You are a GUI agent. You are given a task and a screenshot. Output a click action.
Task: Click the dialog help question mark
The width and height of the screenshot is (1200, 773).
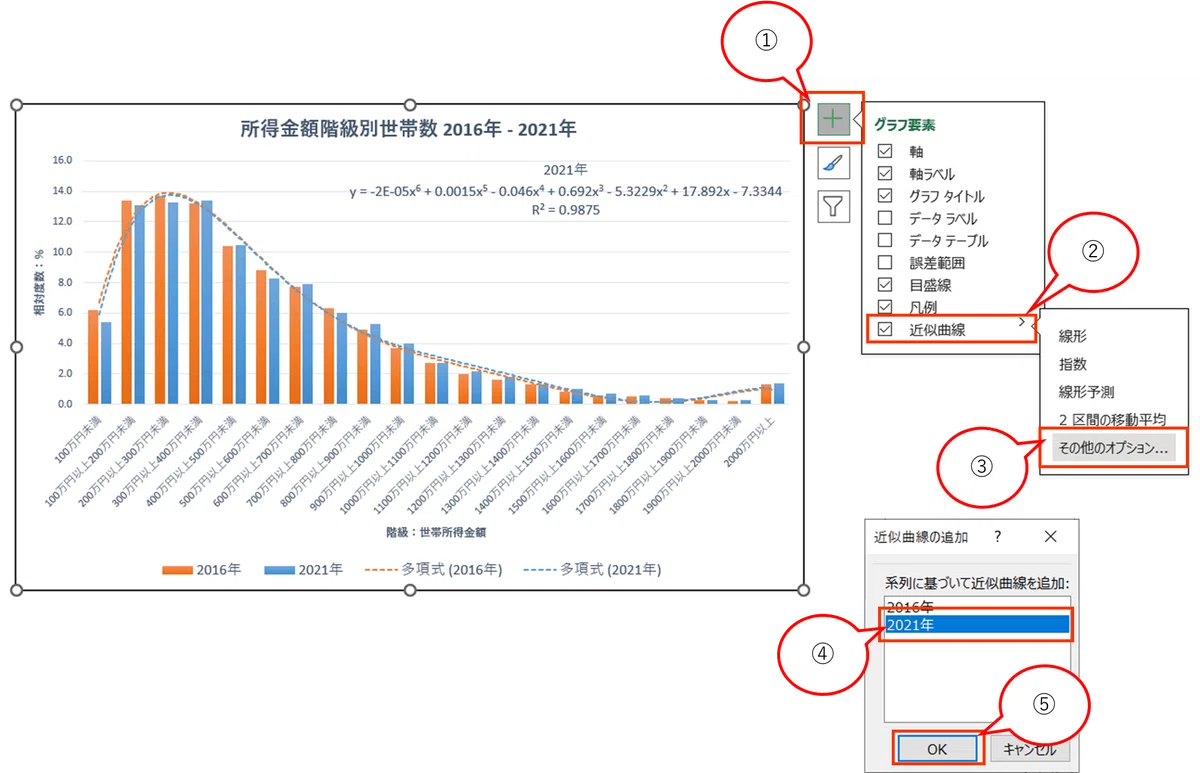(997, 537)
